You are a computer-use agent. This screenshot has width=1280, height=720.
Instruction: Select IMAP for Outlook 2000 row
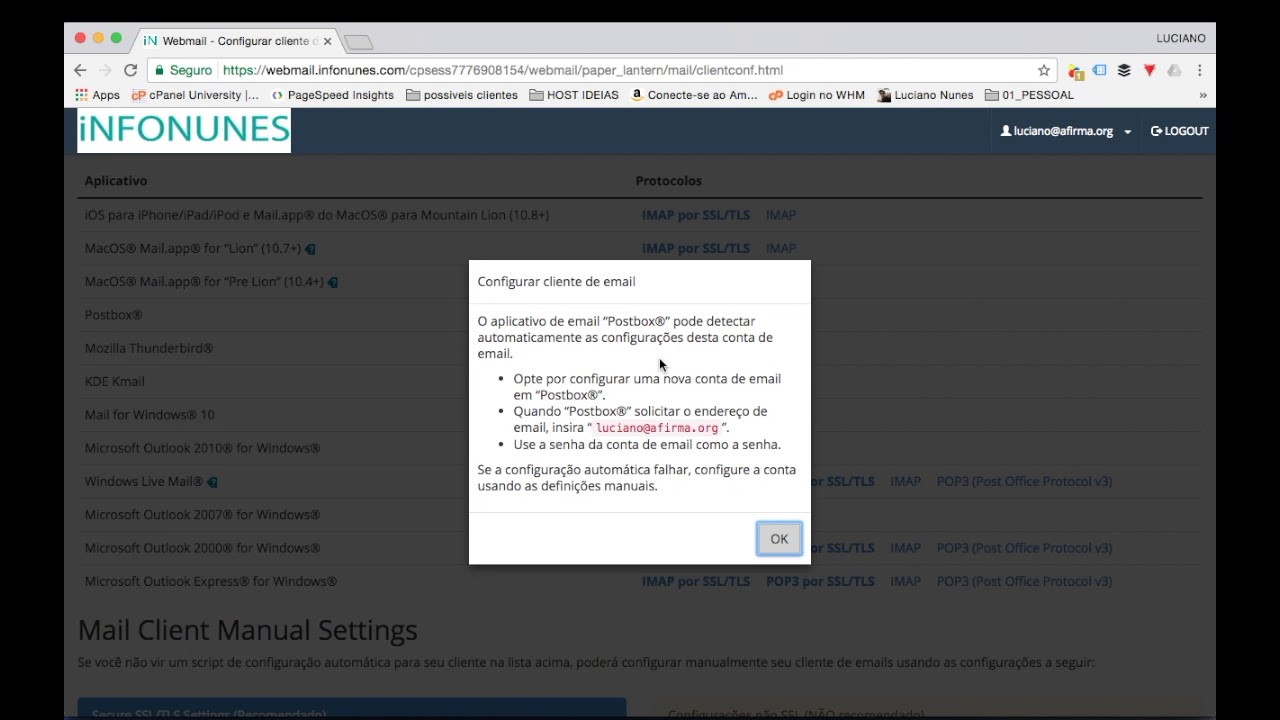tap(905, 548)
